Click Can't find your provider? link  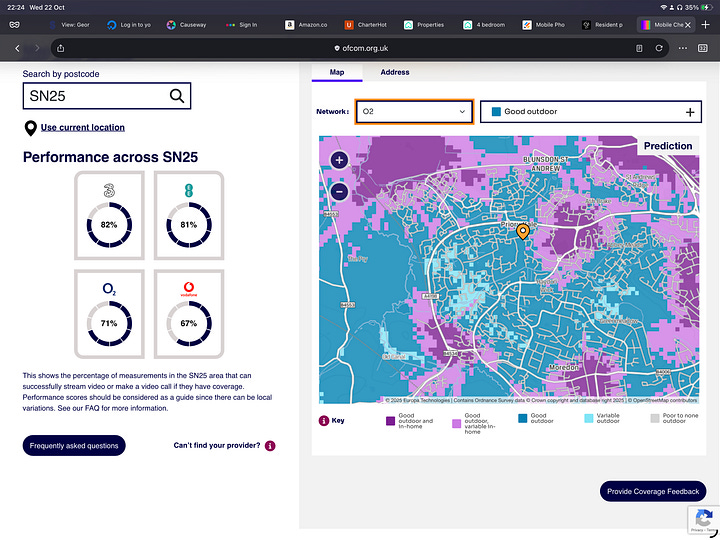click(x=217, y=445)
